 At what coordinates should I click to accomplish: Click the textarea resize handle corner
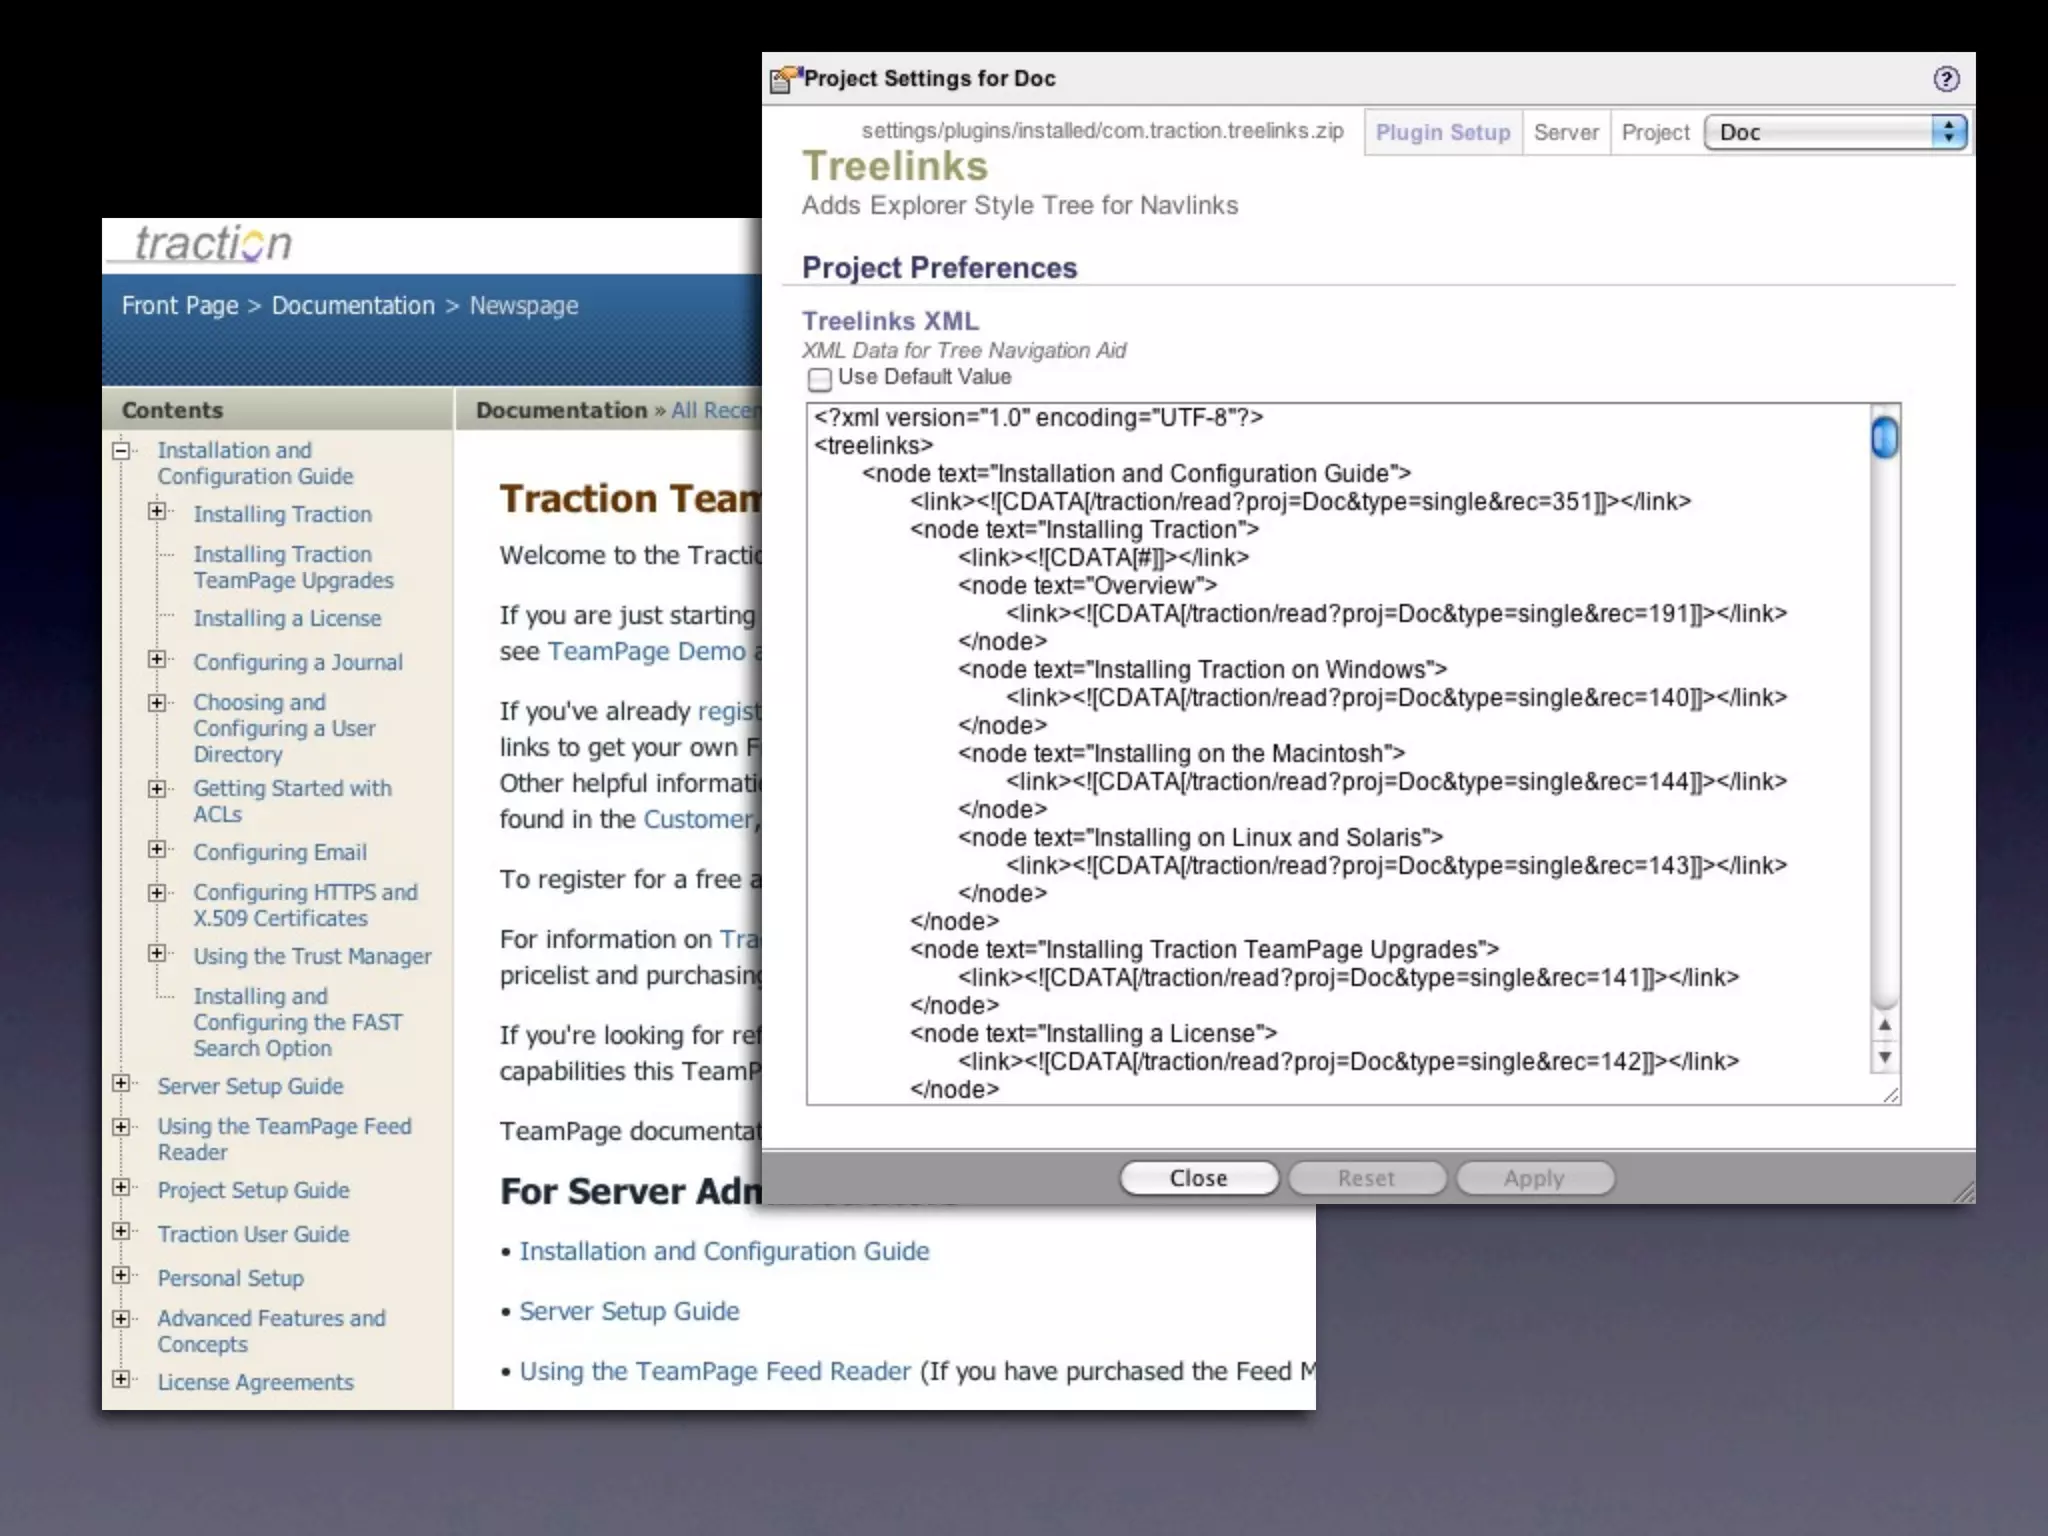[1890, 1095]
